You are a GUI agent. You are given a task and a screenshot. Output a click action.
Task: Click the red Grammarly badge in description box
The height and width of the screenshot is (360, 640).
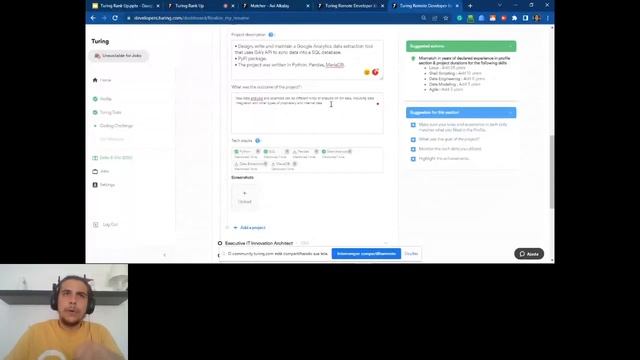coord(375,72)
